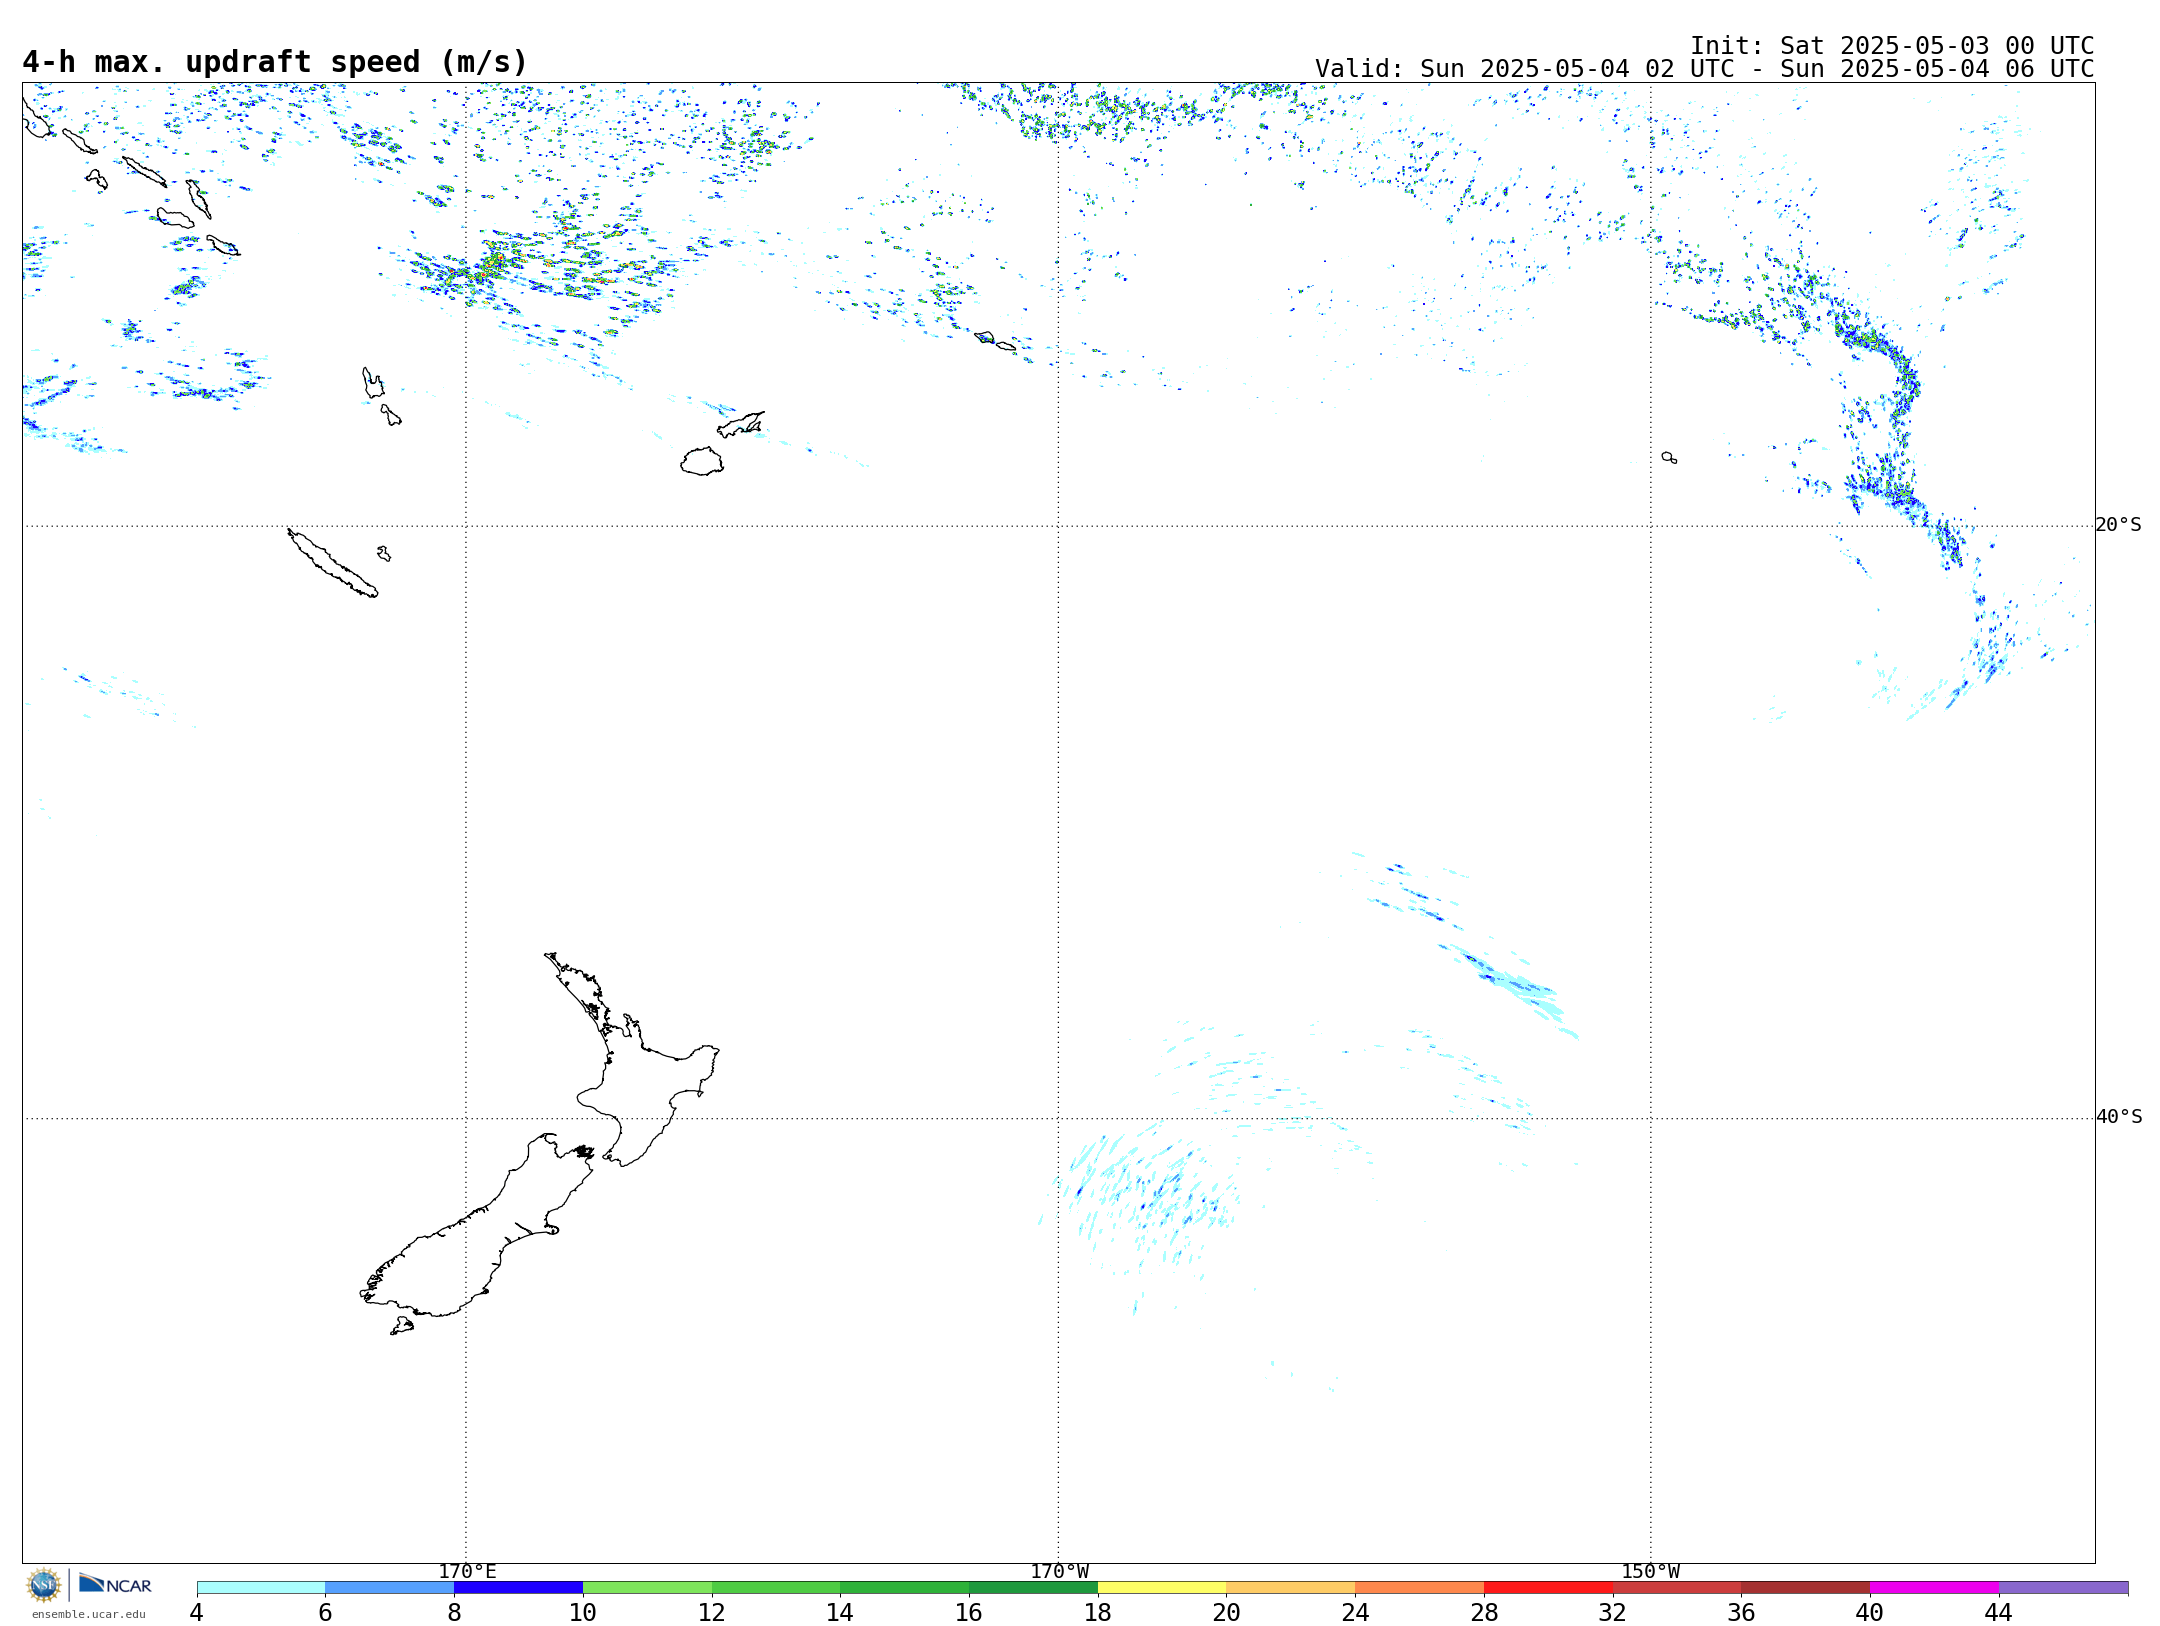This screenshot has width=2160, height=1626.
Task: Click the round Viti Levu (Fiji) island outline
Action: pyautogui.click(x=702, y=461)
